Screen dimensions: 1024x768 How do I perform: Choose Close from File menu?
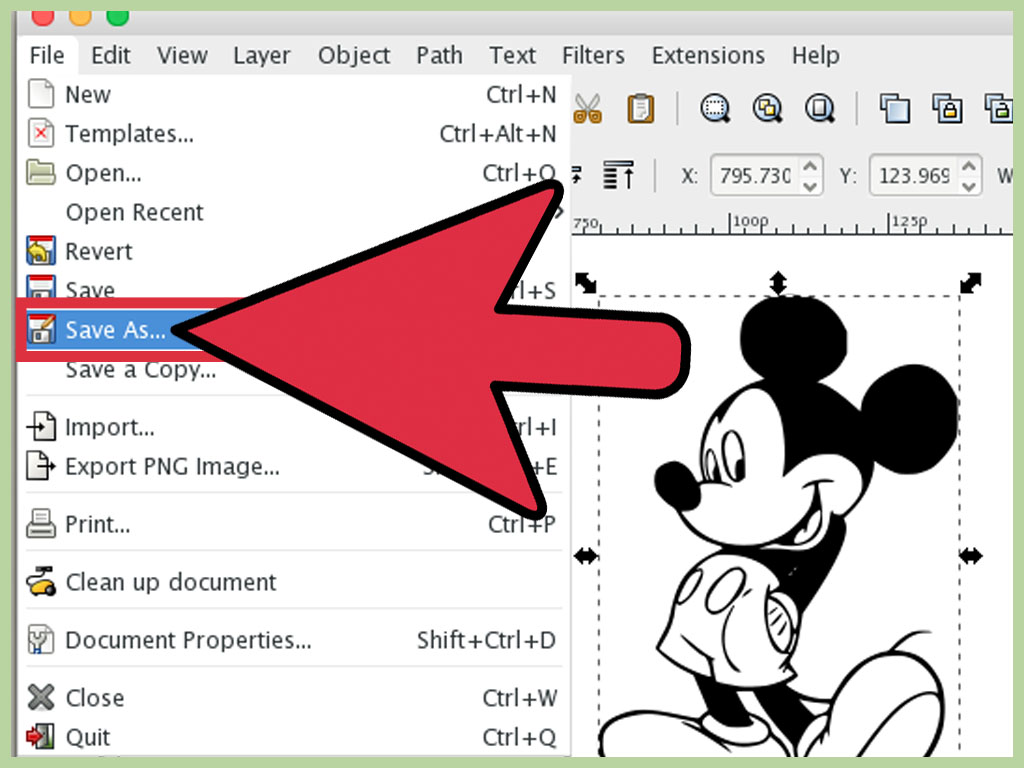(292, 698)
